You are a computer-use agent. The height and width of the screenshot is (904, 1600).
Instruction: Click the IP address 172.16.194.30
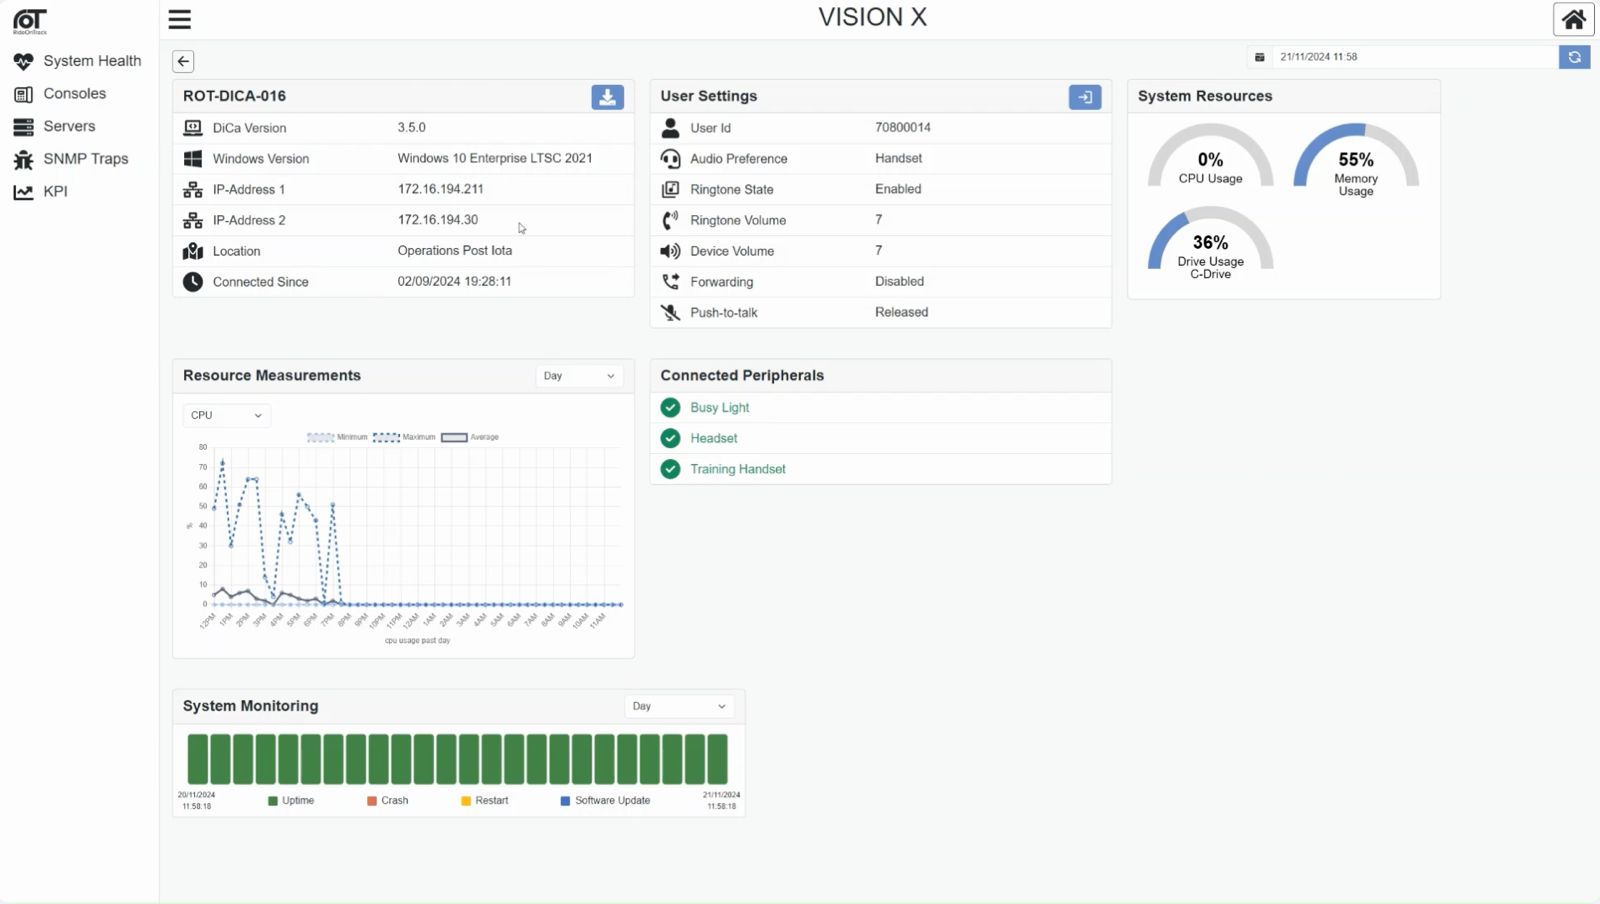(x=438, y=220)
